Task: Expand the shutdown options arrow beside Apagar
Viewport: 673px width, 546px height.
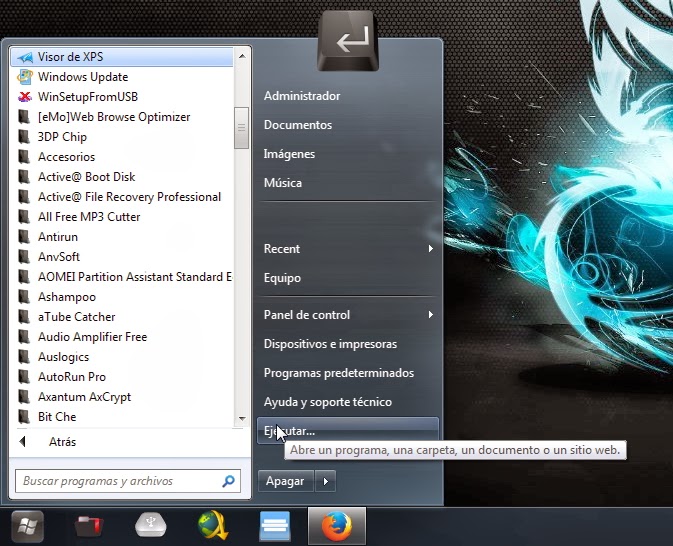Action: point(325,481)
